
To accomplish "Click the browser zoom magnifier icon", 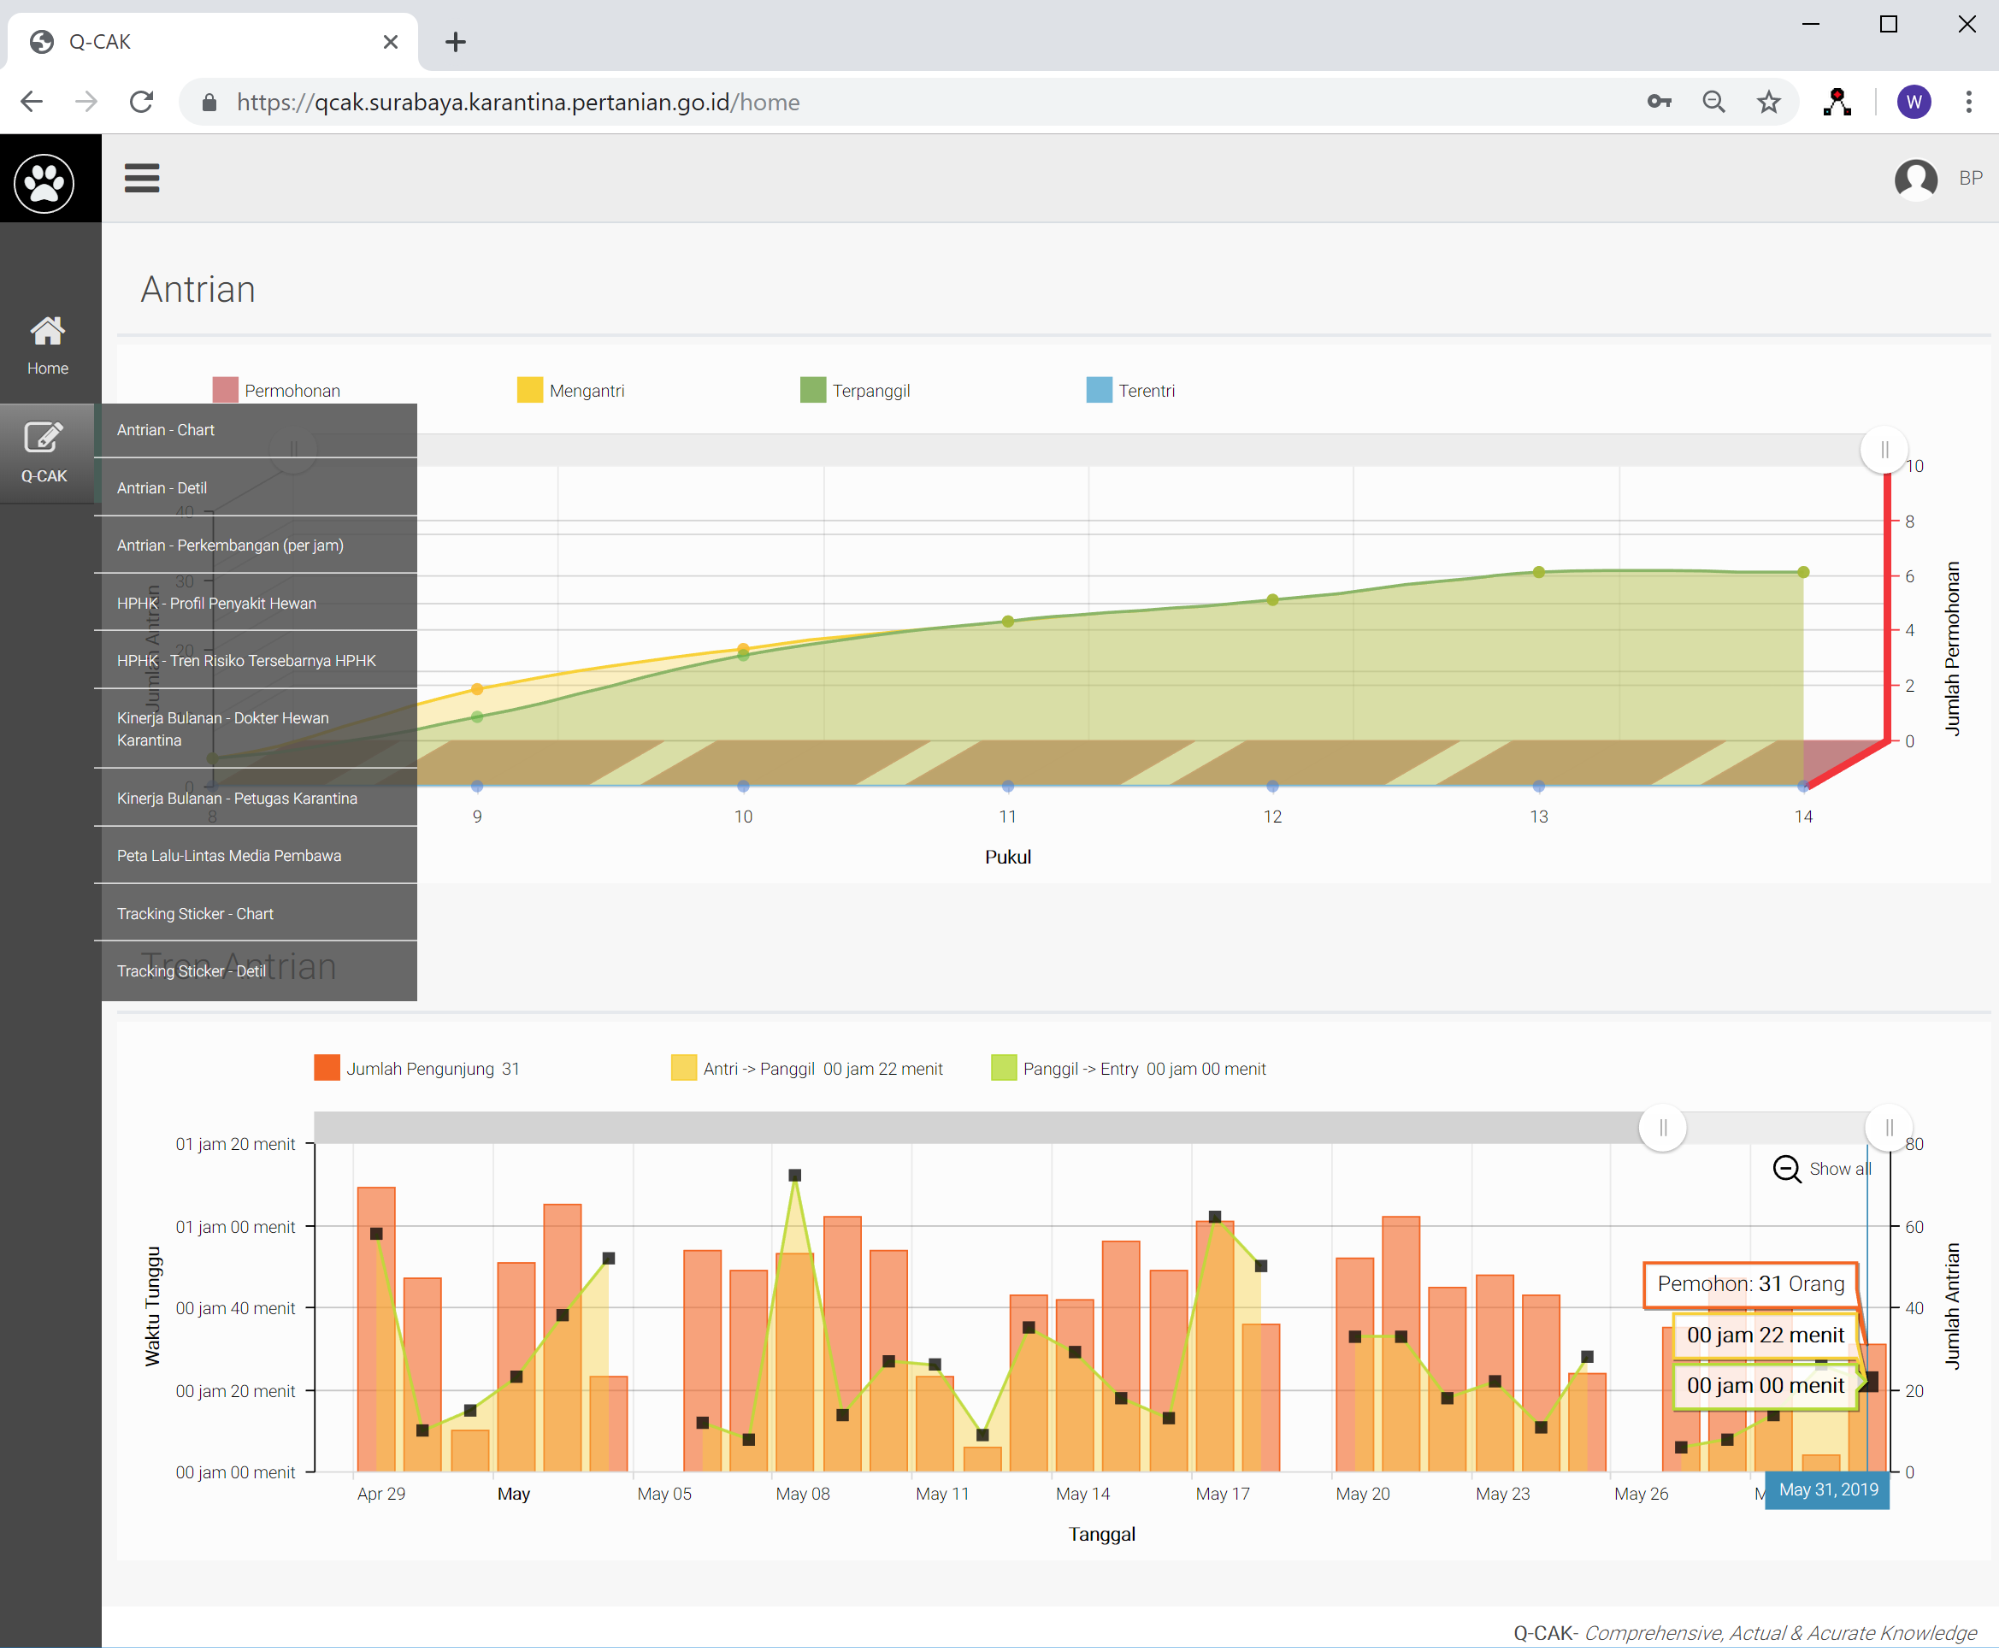I will click(1713, 102).
